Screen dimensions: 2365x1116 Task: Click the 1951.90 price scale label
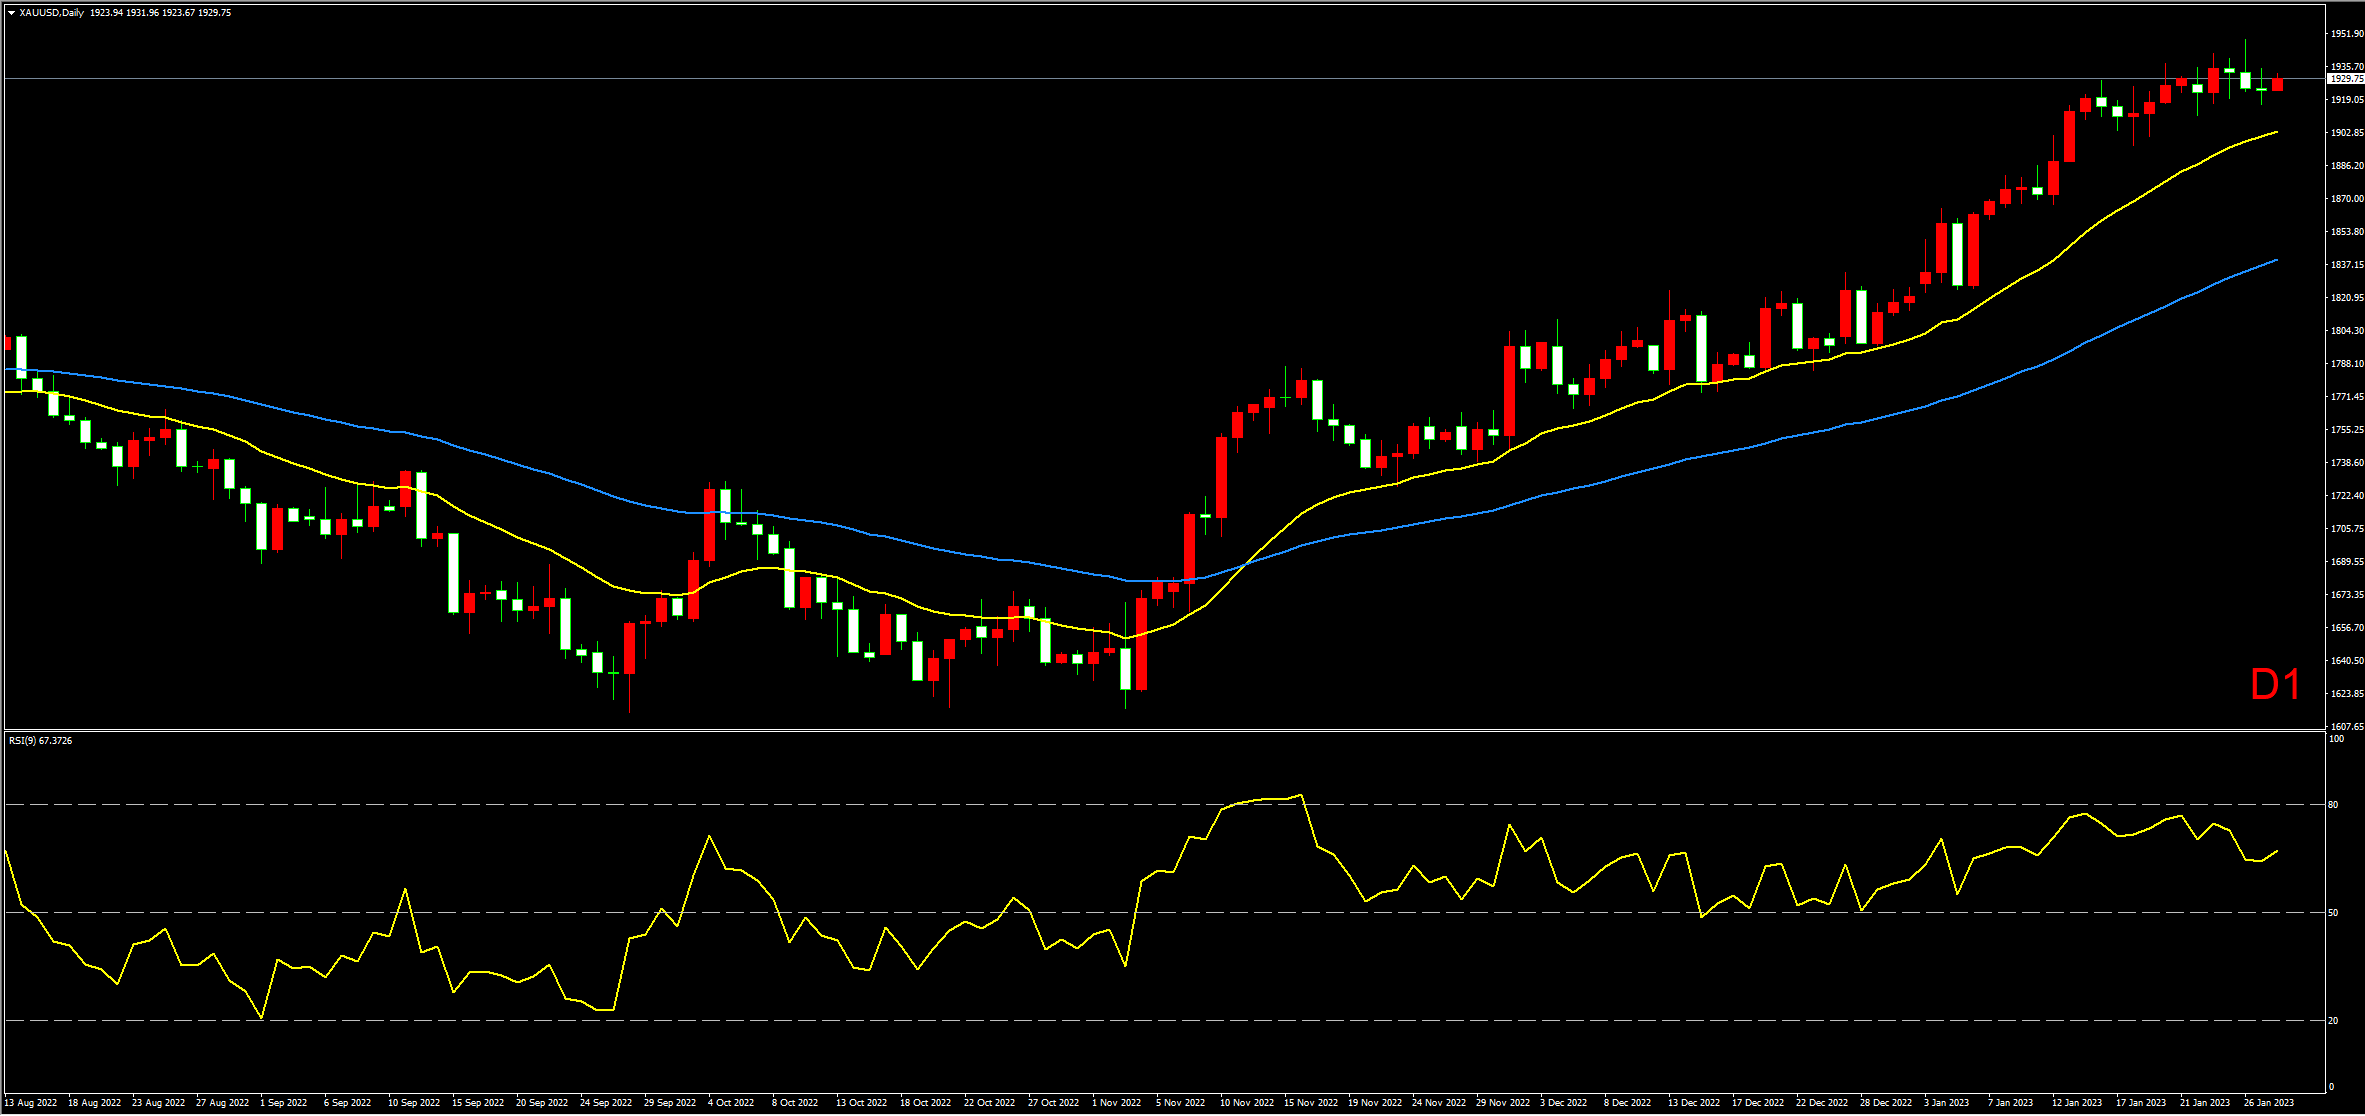pyautogui.click(x=2347, y=34)
